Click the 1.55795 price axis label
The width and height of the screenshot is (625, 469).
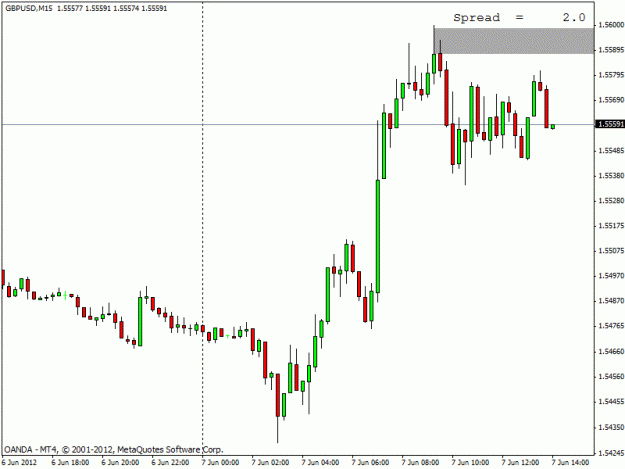(611, 75)
